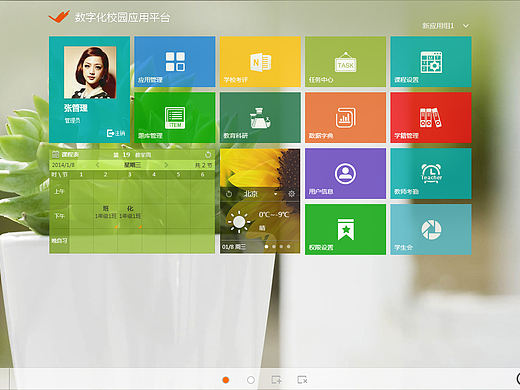Viewport: 520px width, 390px height.
Task: Click the calendar icon beside 课程表
Action: [x=56, y=154]
